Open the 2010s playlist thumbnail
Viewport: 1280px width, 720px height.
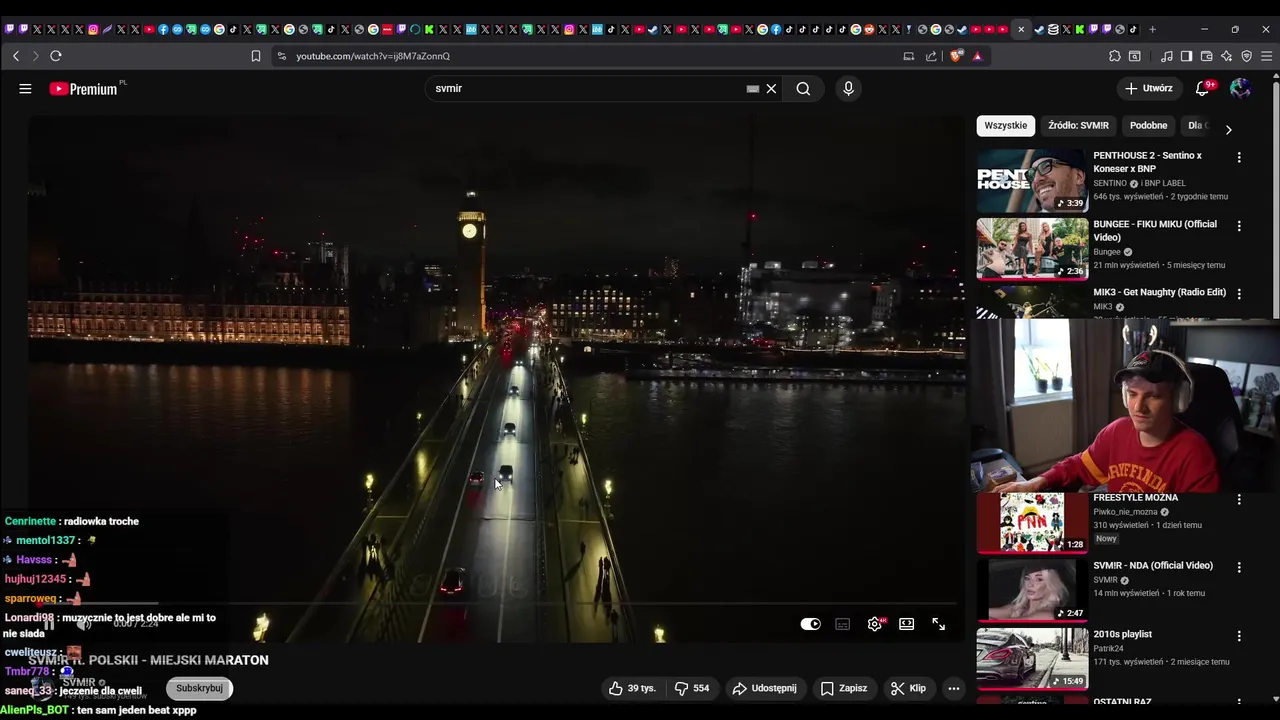click(x=1032, y=658)
